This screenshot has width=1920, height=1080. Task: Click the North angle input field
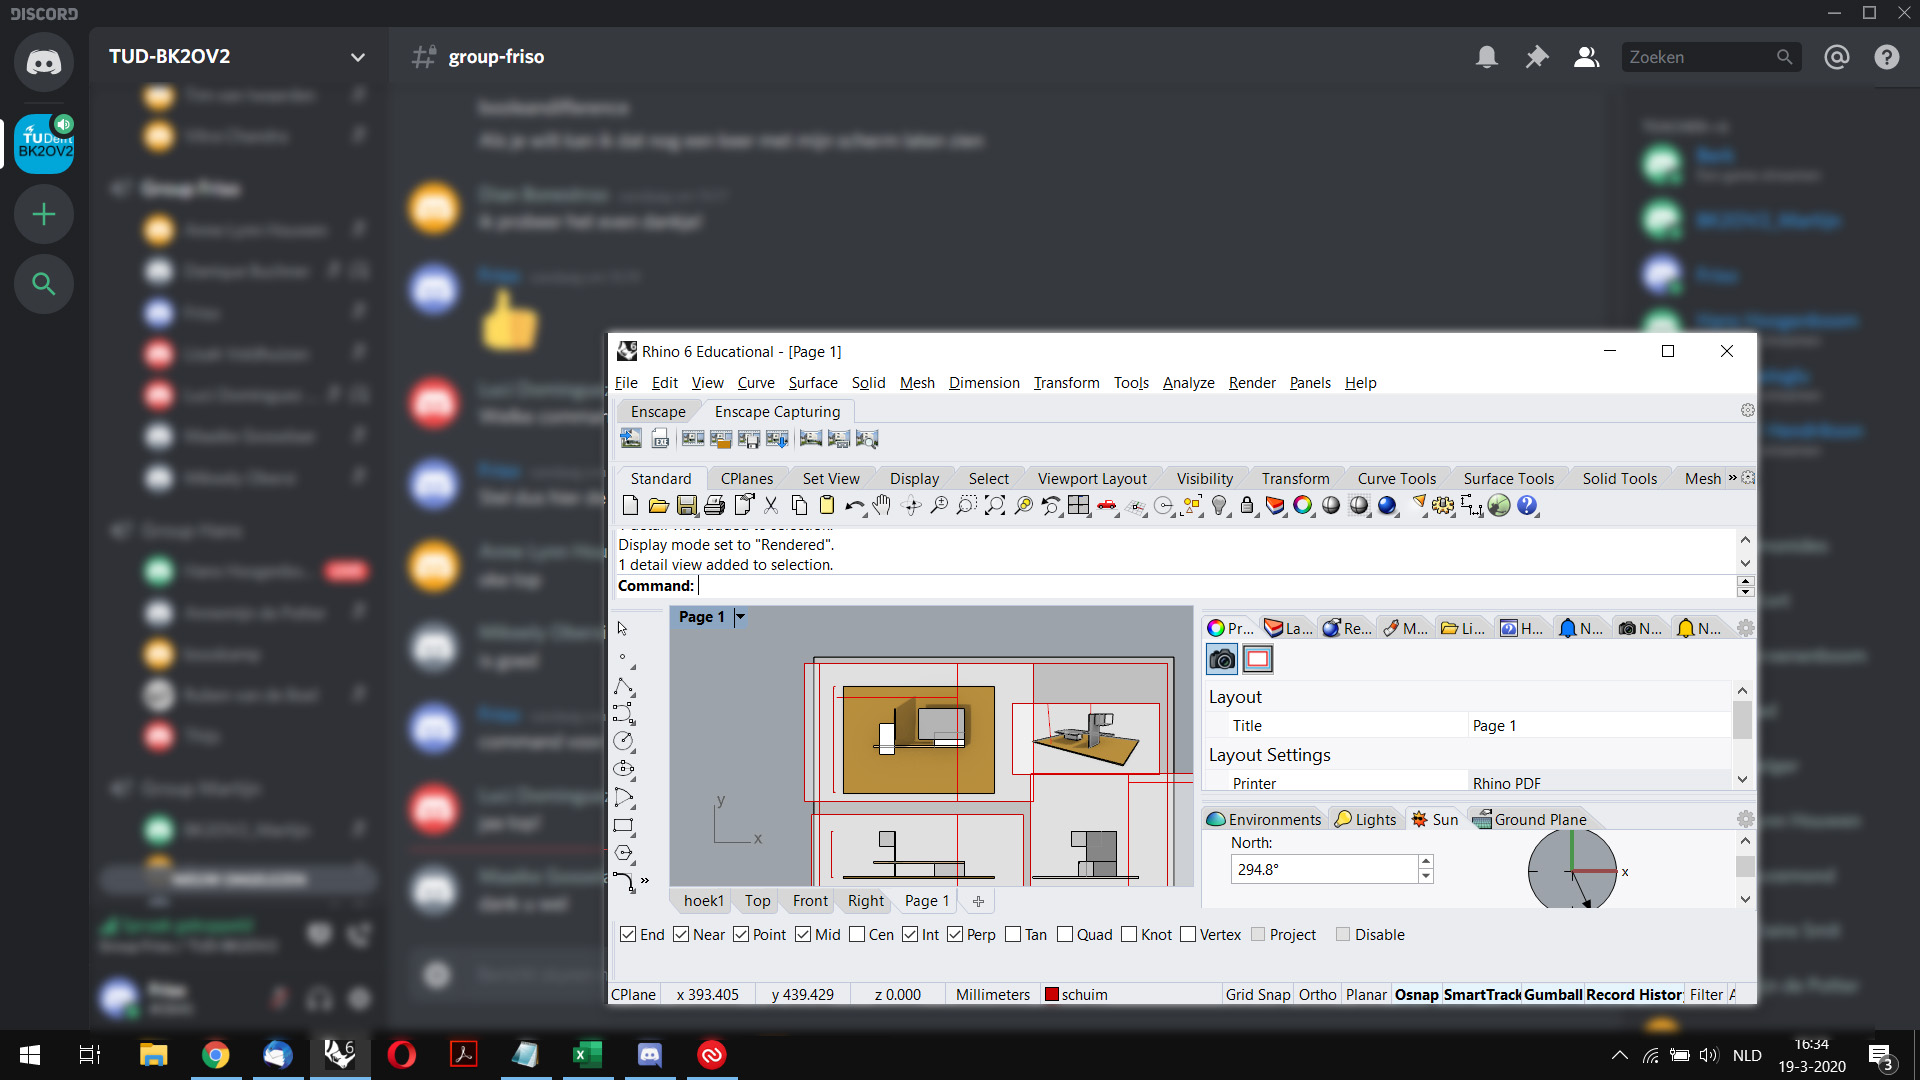(1324, 870)
